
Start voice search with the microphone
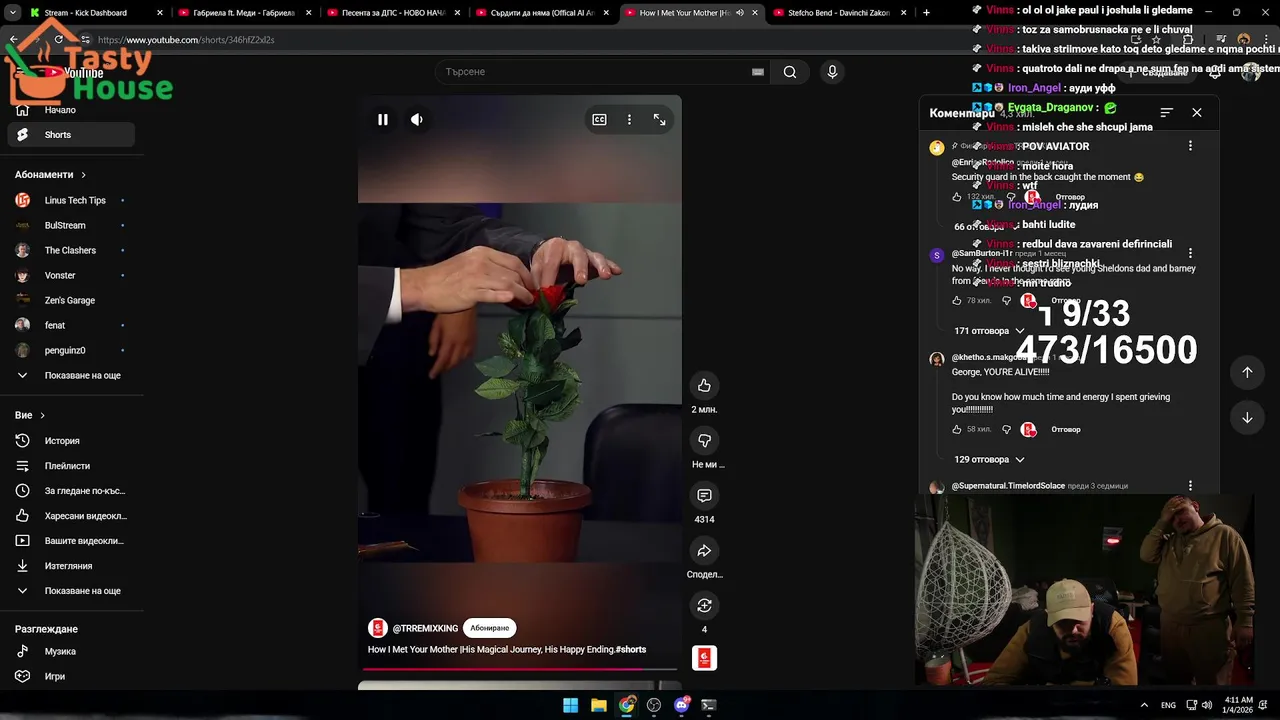coord(832,72)
